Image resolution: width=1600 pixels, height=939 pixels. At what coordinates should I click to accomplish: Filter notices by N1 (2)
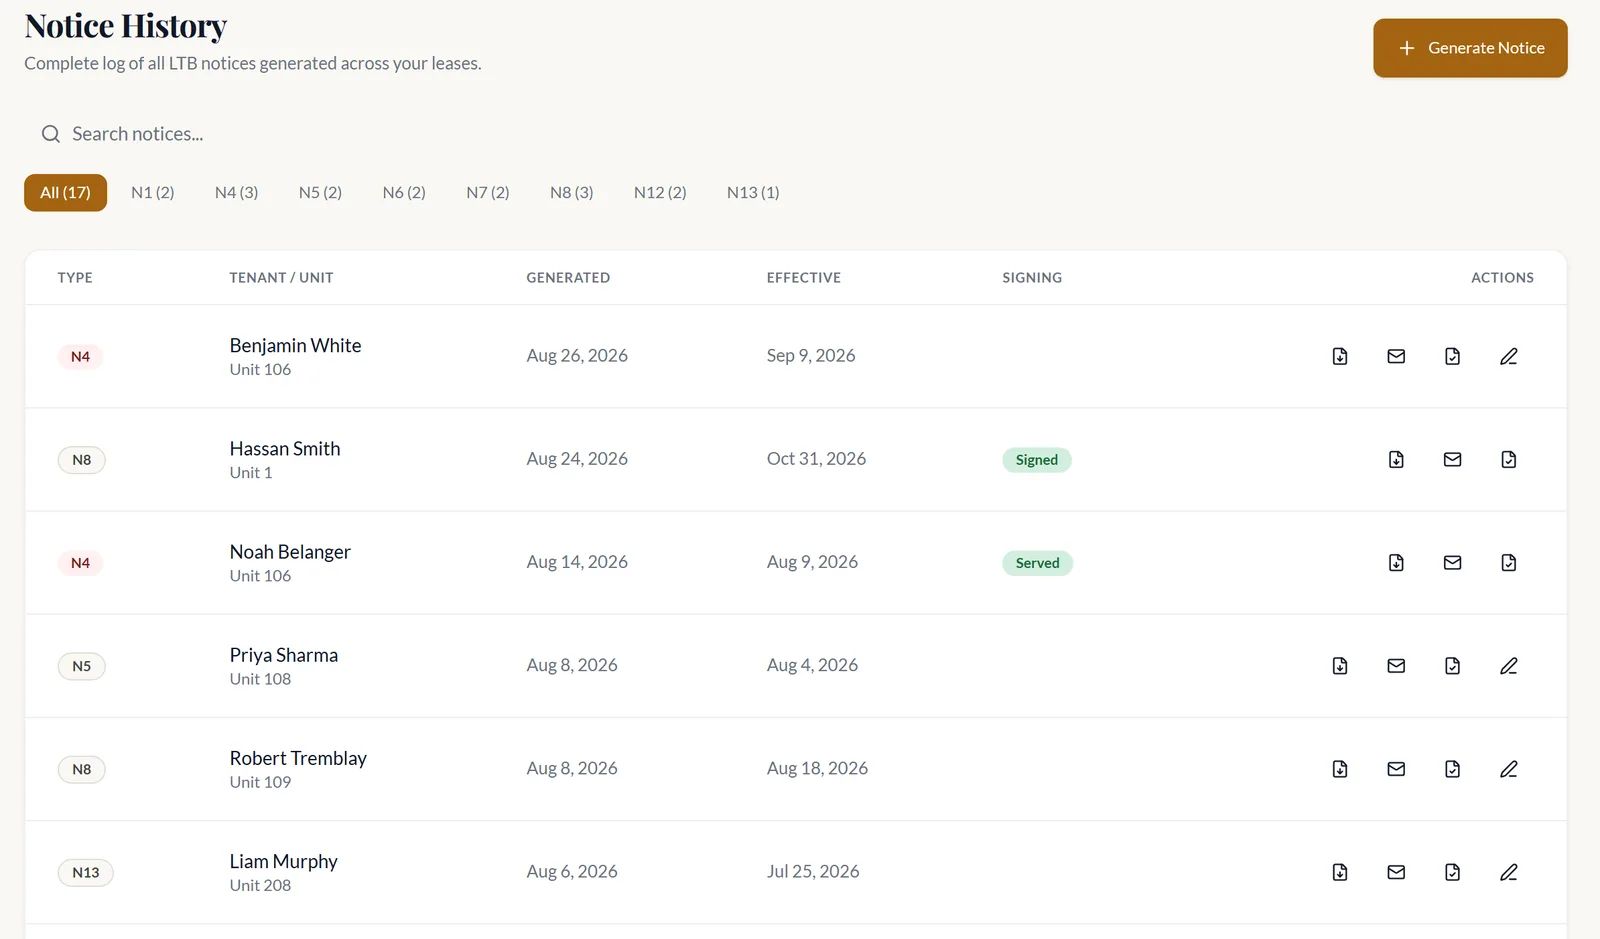coord(153,192)
